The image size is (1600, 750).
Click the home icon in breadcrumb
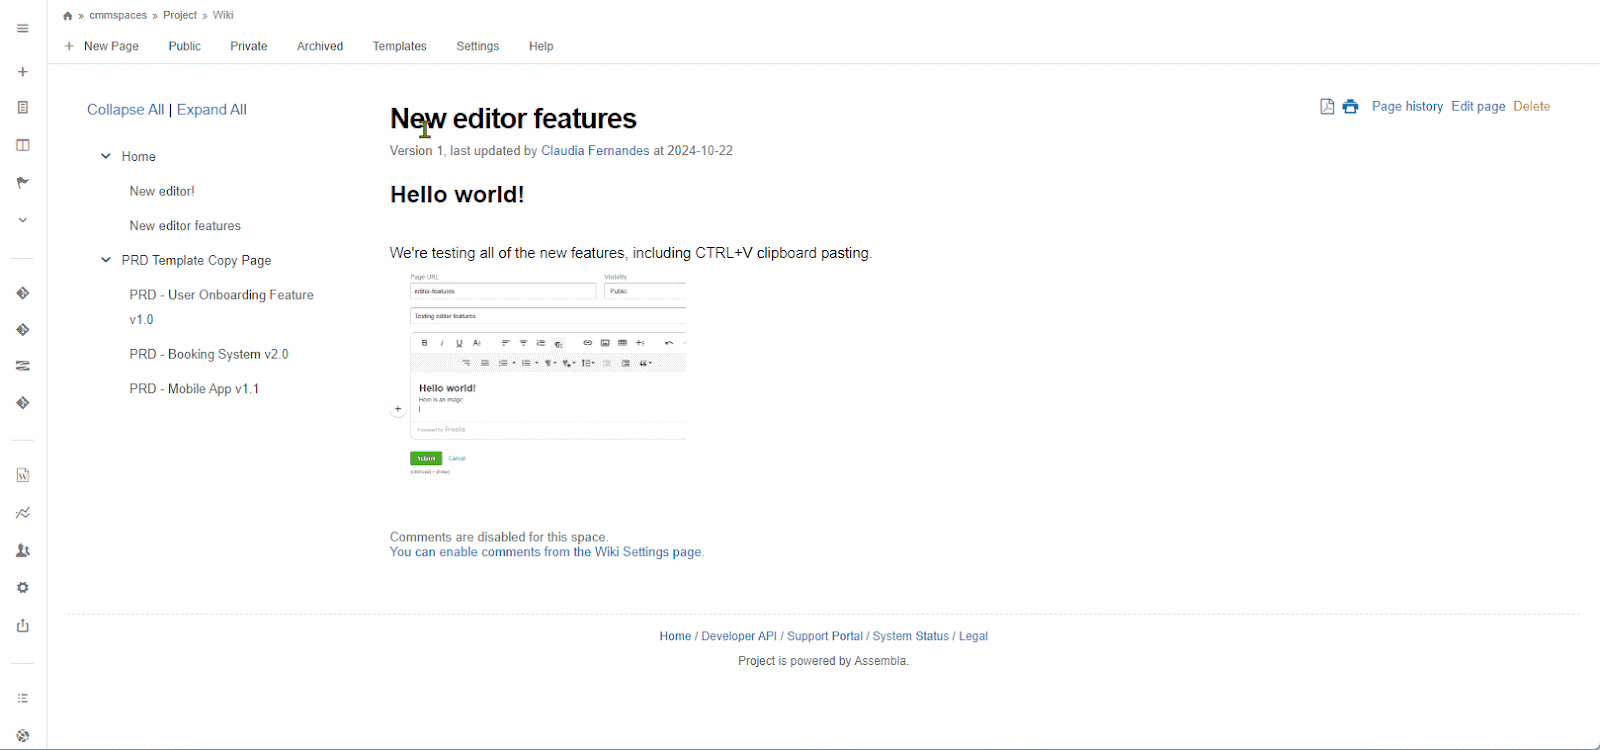point(67,16)
